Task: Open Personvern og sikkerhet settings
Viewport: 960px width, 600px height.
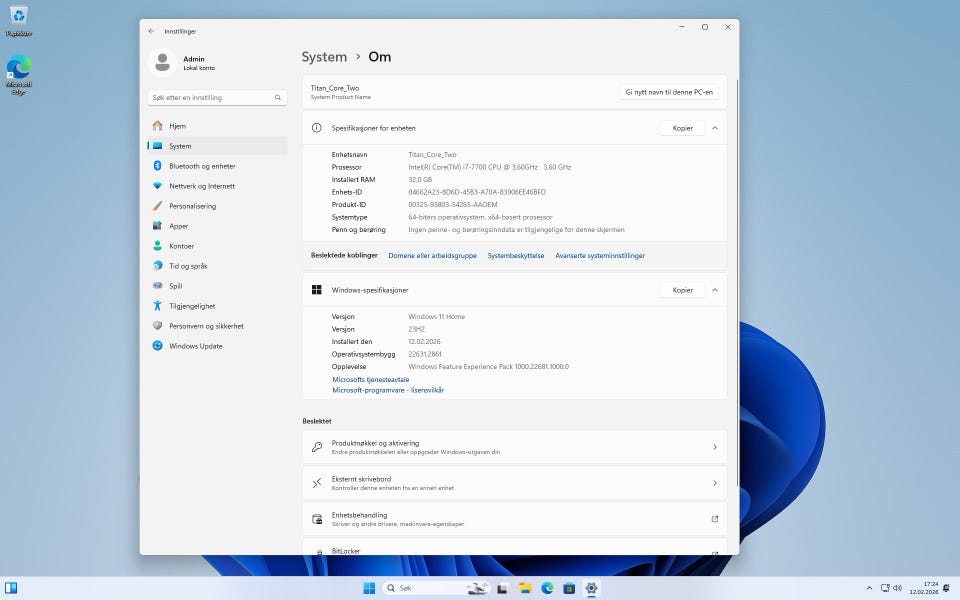Action: [x=205, y=326]
